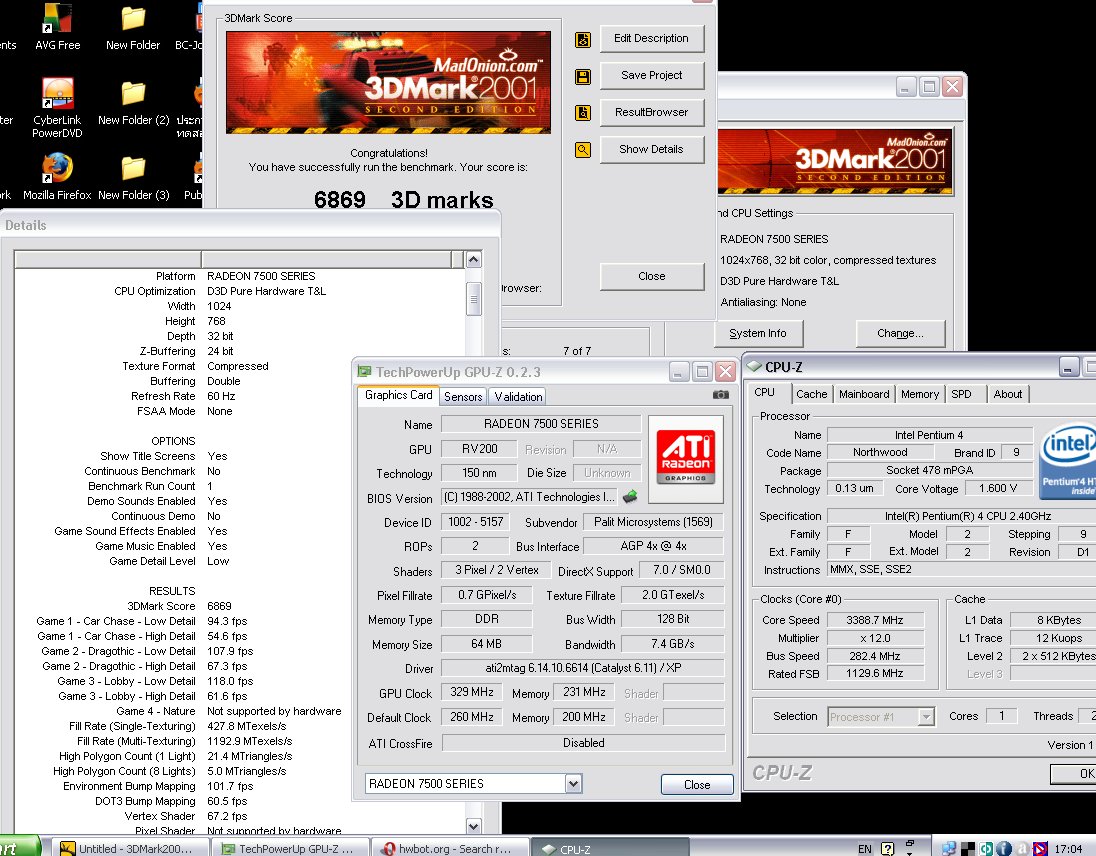Click Vertex Shader 67.2 fps row
Viewport: 1096px width, 856px height.
tap(240, 816)
